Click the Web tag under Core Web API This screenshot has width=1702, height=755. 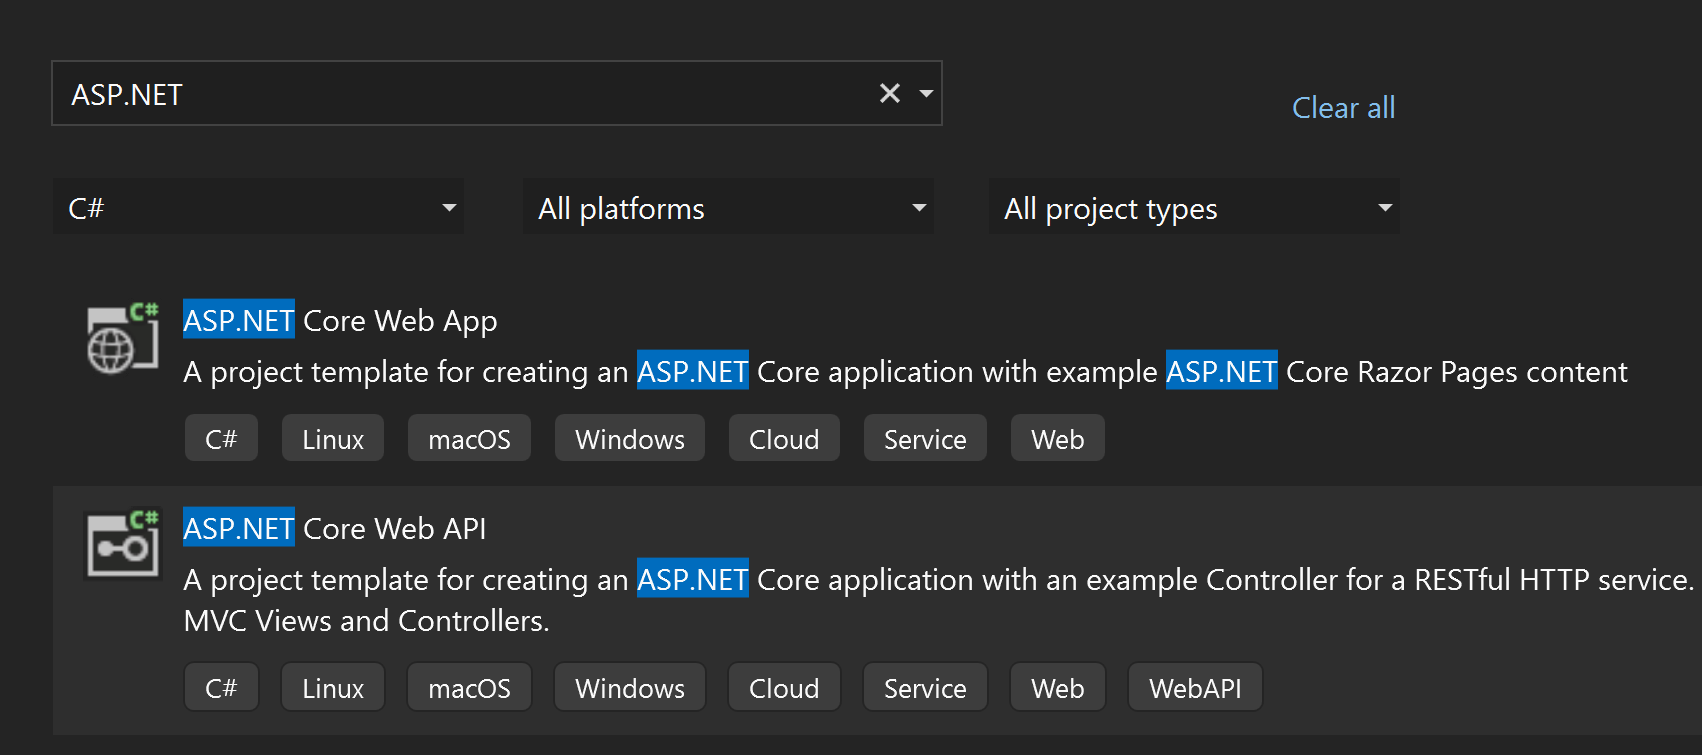(1058, 688)
